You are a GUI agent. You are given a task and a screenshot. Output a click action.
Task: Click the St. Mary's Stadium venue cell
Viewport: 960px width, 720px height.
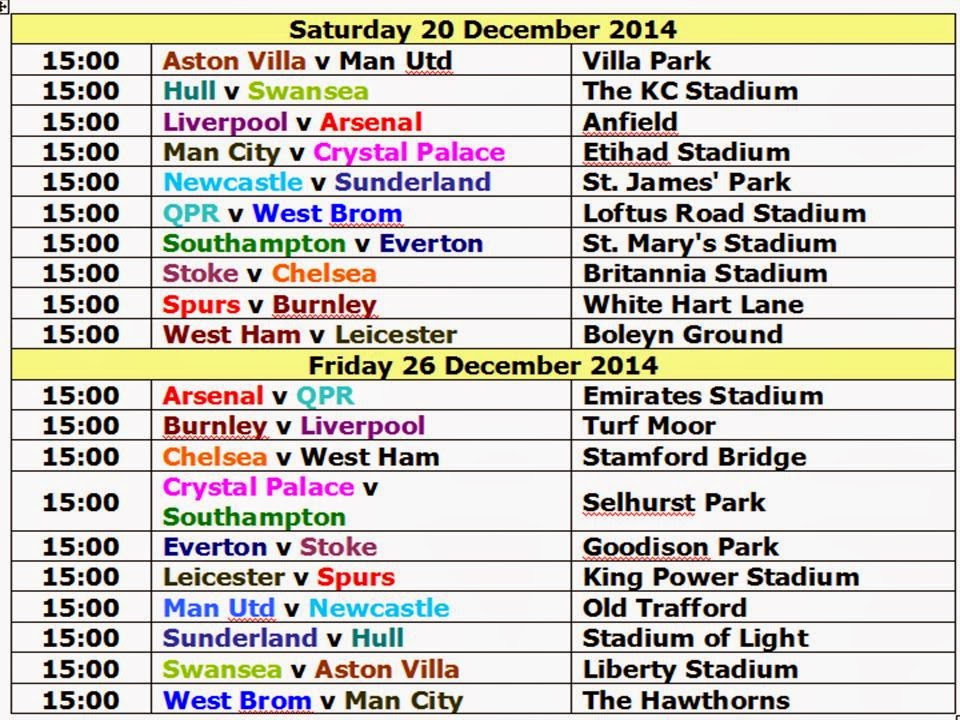point(763,242)
